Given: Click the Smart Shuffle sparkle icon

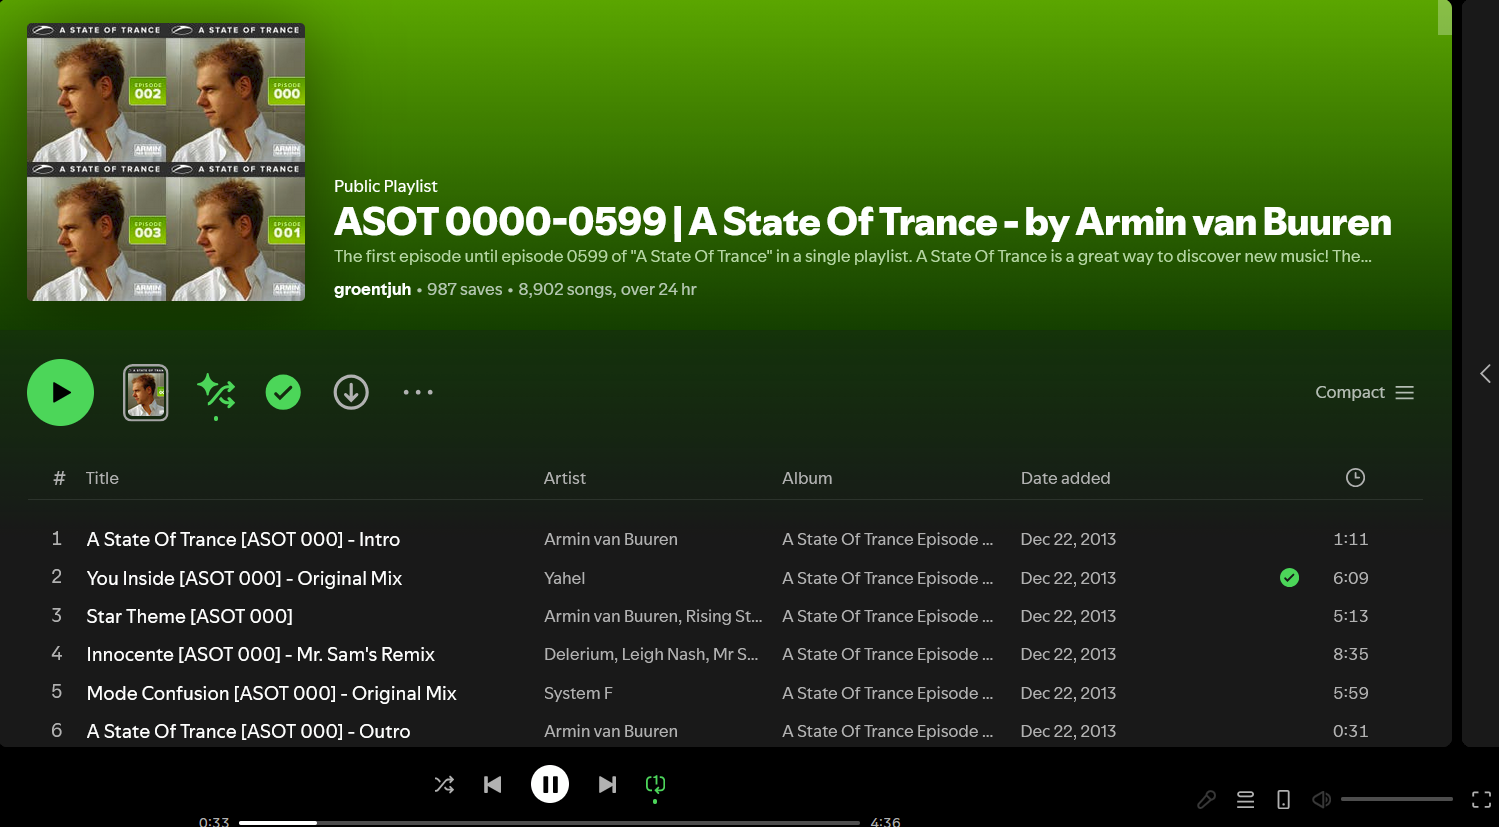Looking at the screenshot, I should click(216, 392).
